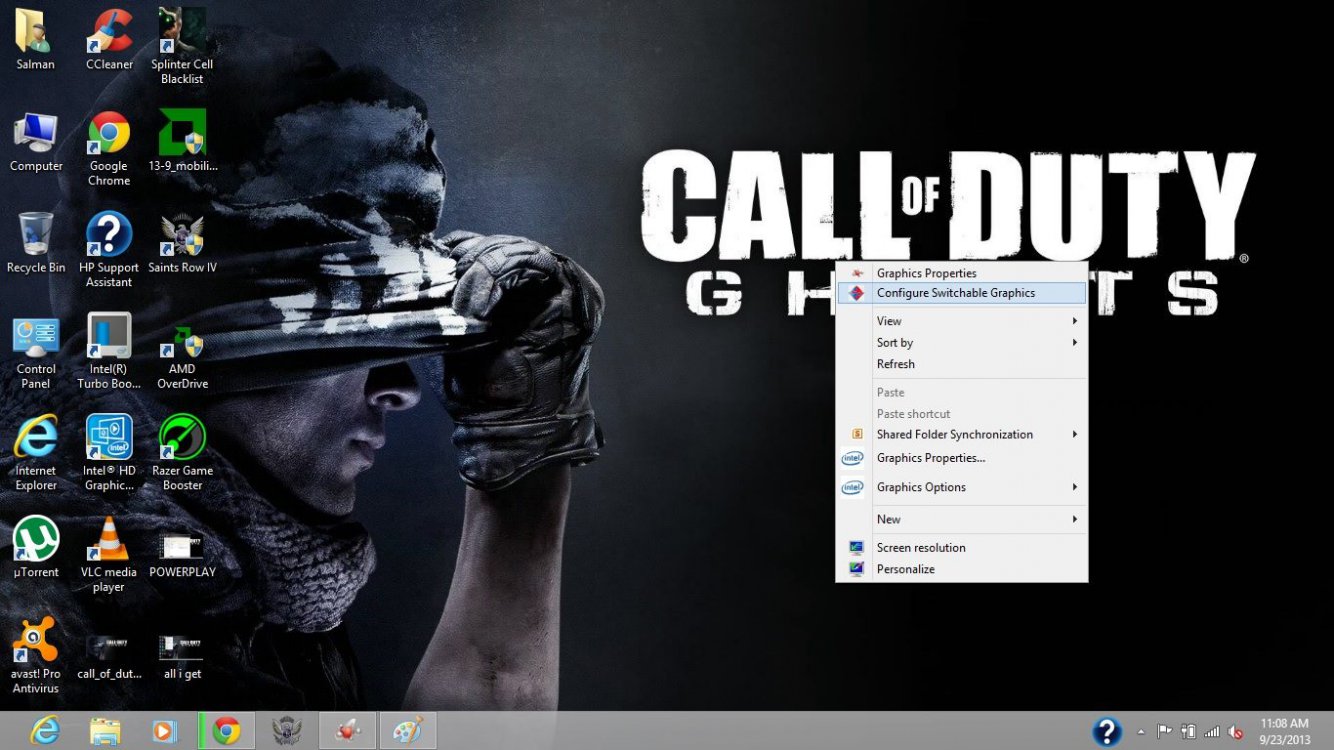
Task: Select the VLC media player shortcut
Action: 109,555
